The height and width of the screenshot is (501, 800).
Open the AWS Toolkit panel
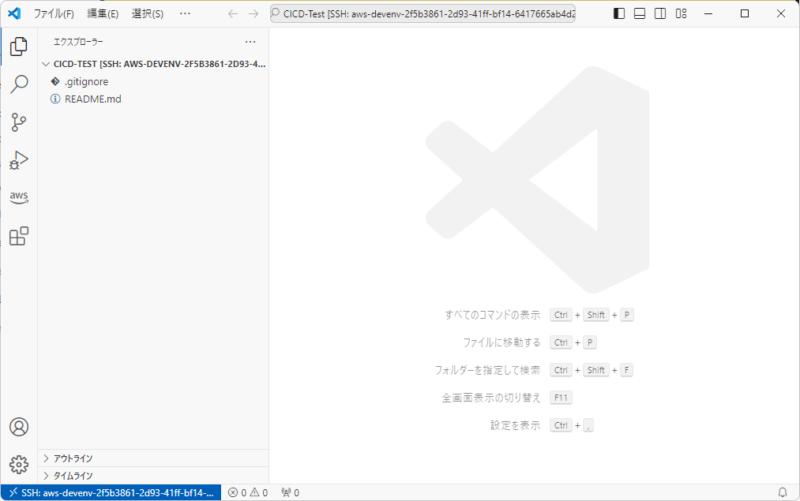tap(19, 197)
